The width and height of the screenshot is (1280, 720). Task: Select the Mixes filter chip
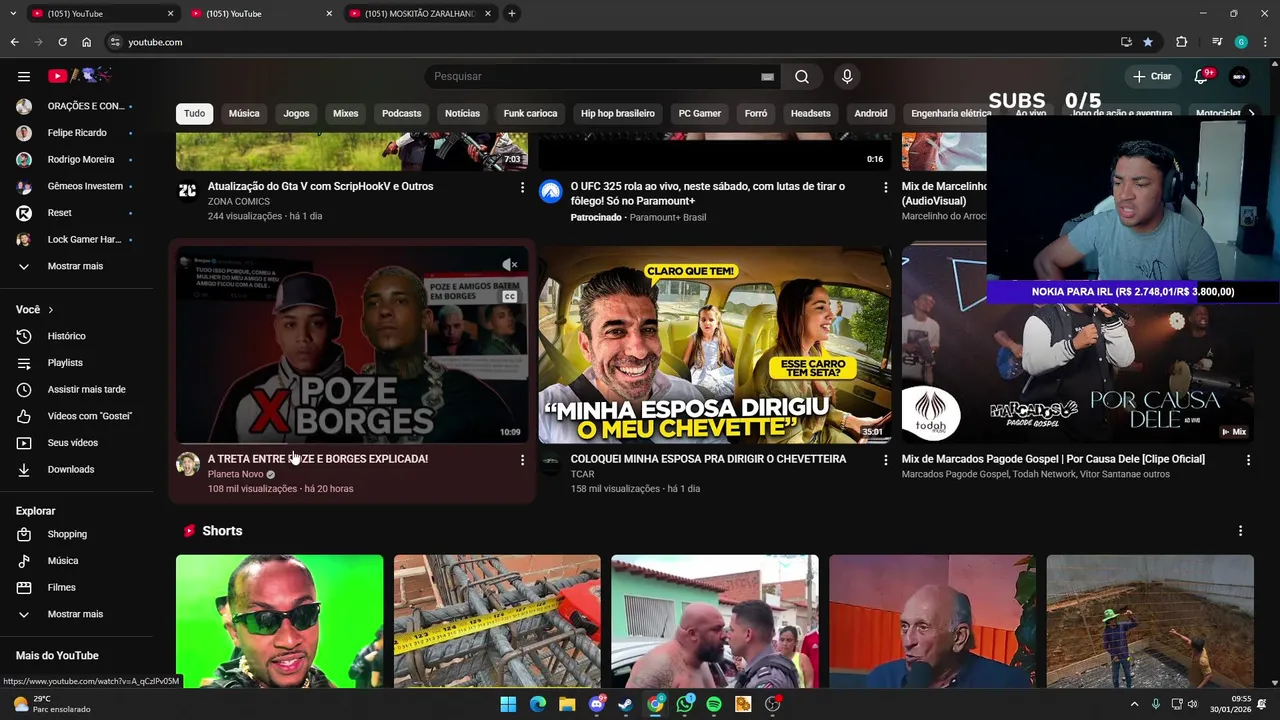pos(346,113)
